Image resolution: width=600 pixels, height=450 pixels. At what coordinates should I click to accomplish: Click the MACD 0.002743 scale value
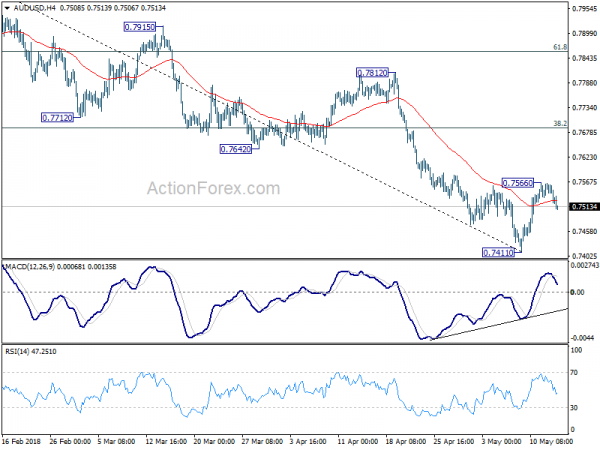tap(584, 266)
